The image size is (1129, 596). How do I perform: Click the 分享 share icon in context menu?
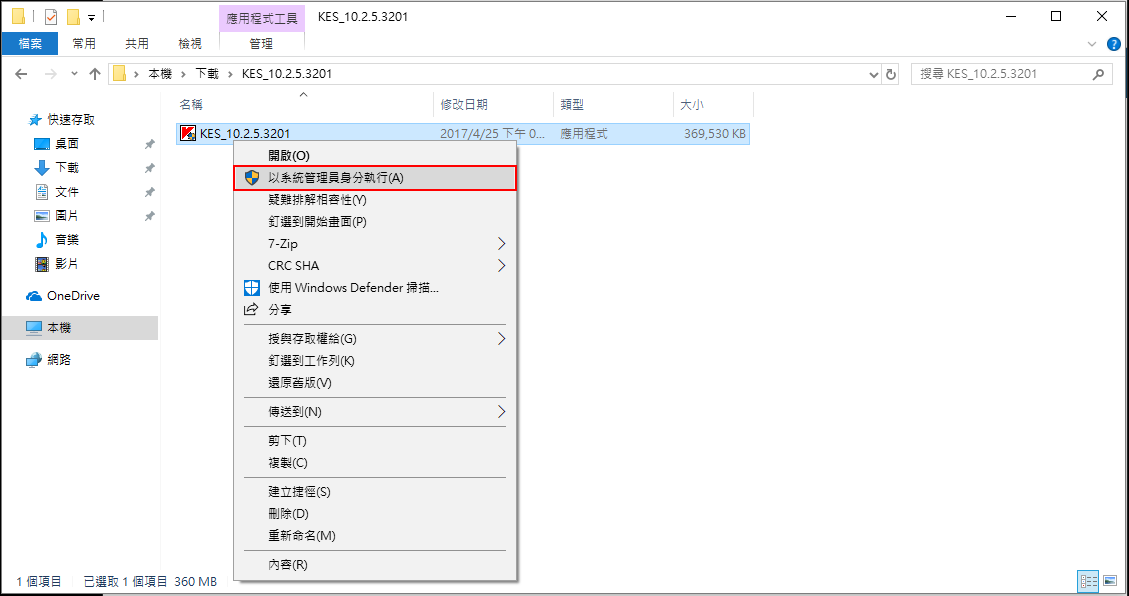tap(252, 310)
